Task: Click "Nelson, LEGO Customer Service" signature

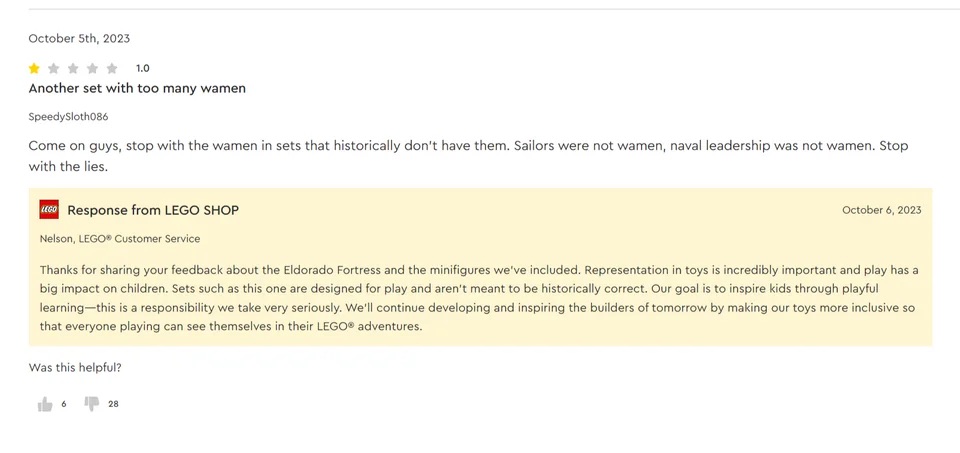Action: point(120,239)
